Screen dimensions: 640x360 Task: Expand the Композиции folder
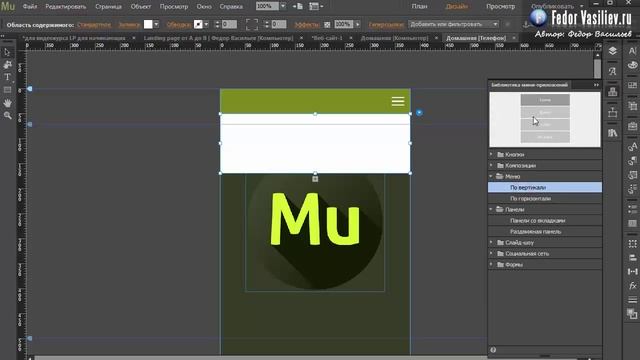point(491,165)
